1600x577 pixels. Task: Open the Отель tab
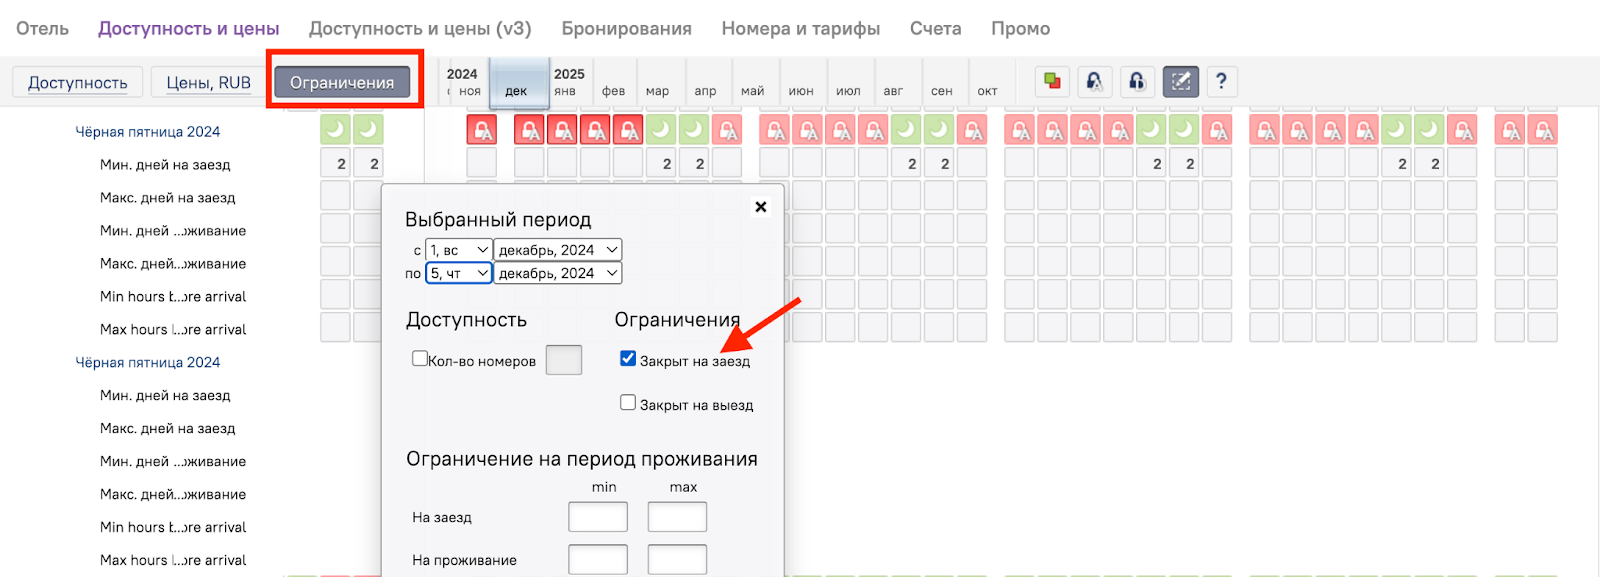(42, 28)
